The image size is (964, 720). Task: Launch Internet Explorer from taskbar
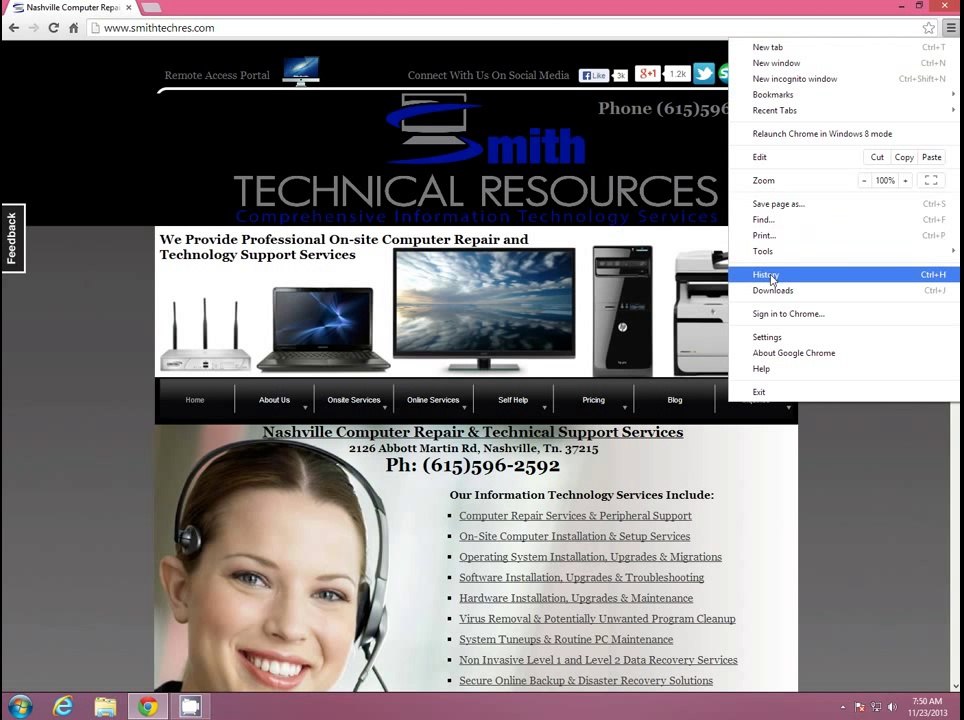[x=62, y=706]
